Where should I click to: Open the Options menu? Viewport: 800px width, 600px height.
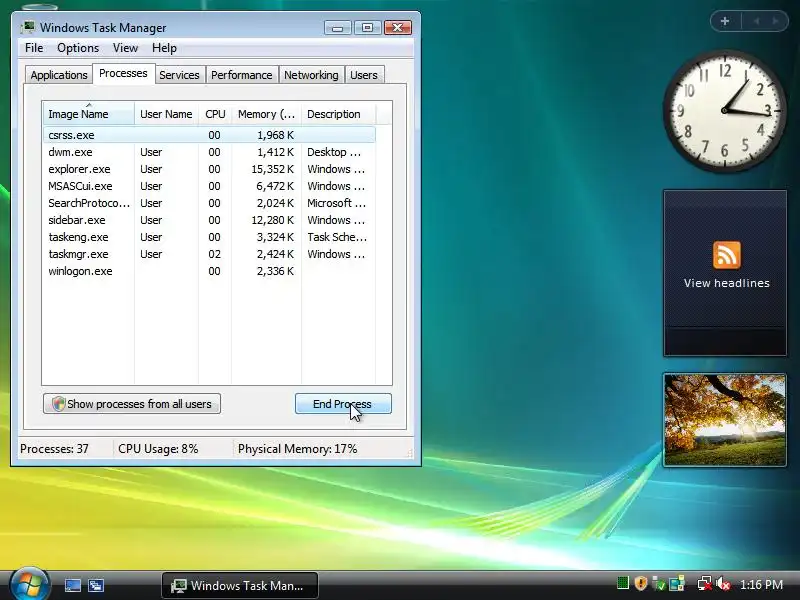78,48
